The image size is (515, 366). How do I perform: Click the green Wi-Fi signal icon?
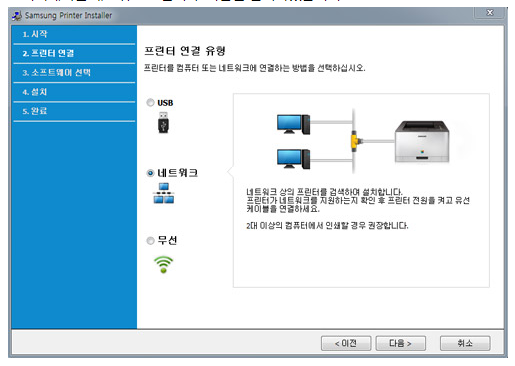163,265
